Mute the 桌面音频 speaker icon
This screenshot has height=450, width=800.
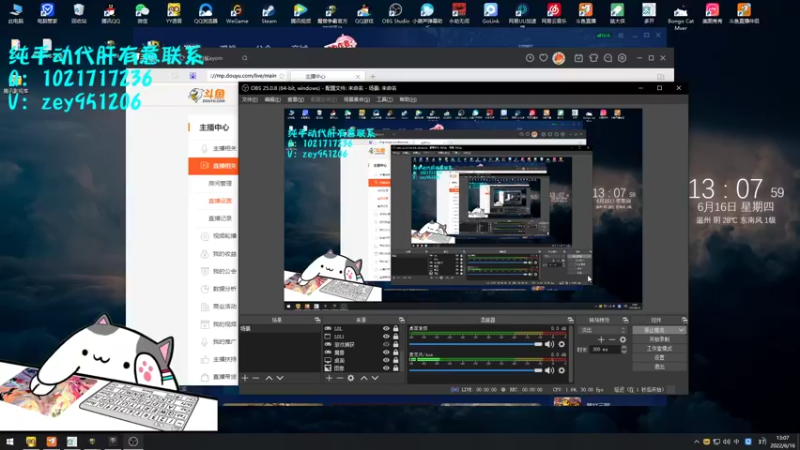tap(549, 344)
